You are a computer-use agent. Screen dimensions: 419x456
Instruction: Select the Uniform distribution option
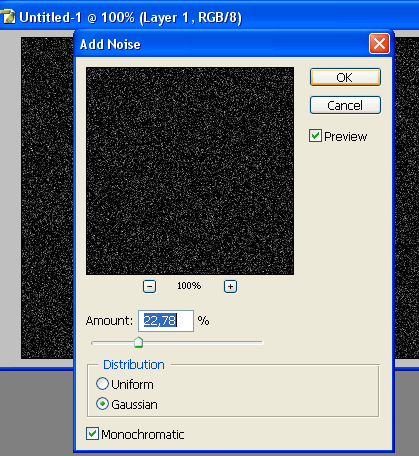(x=102, y=384)
